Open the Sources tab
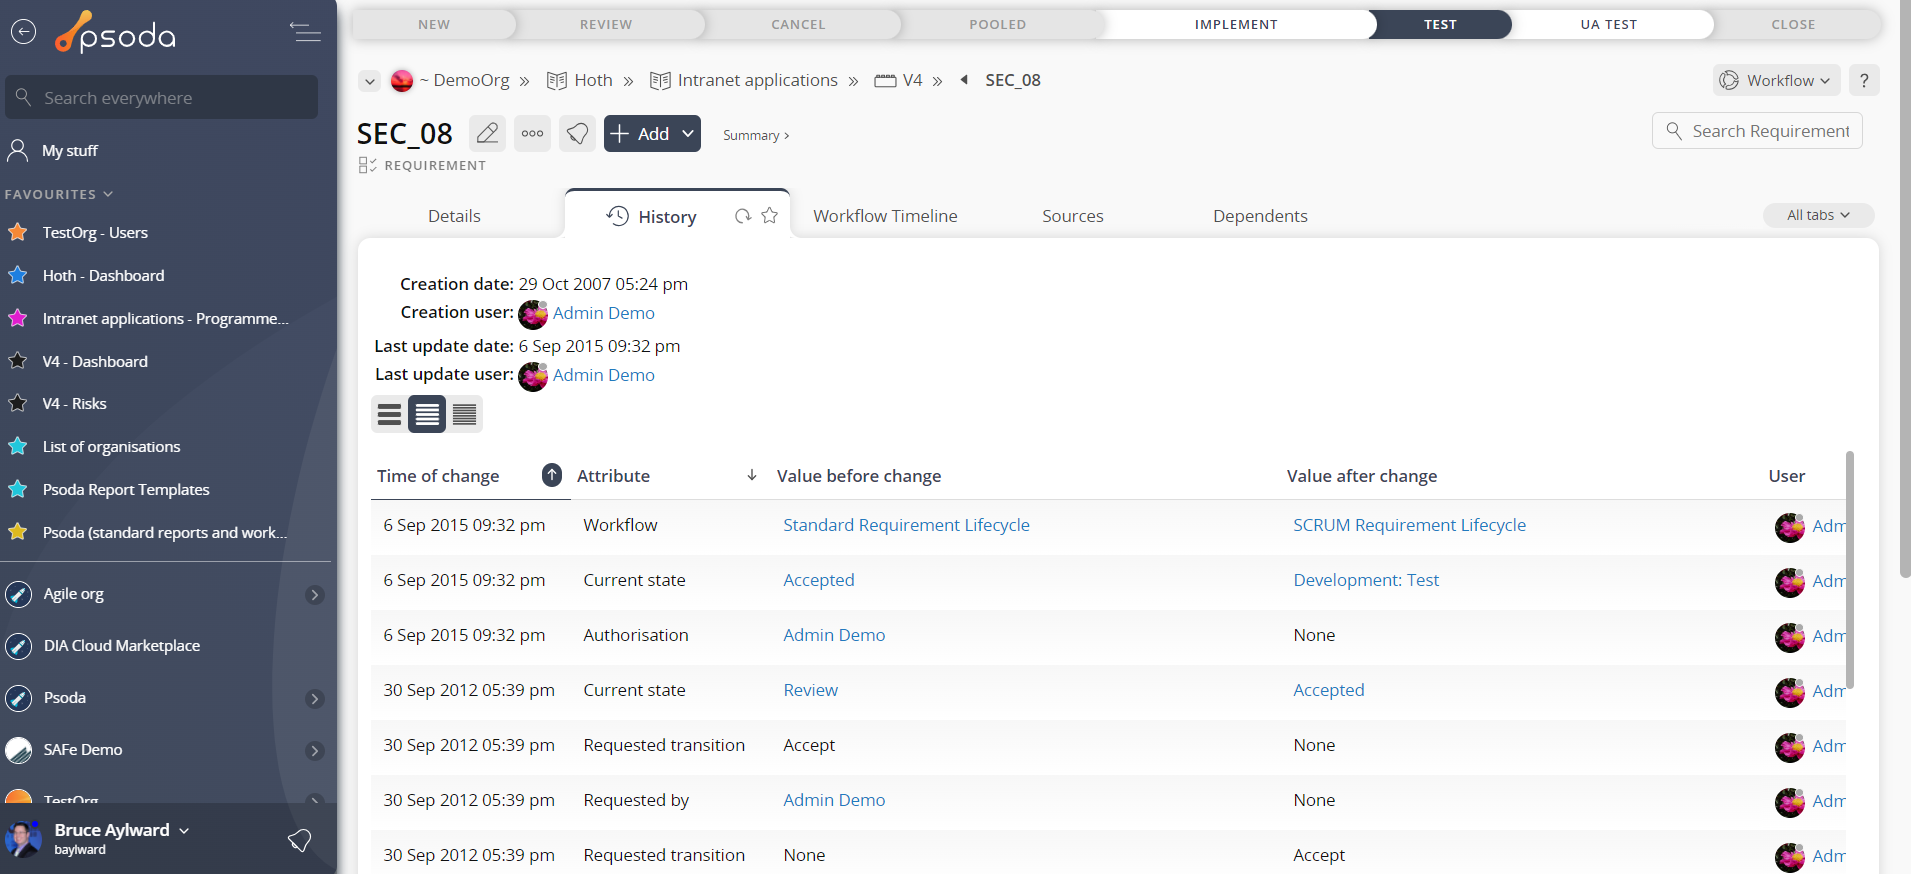This screenshot has height=874, width=1911. click(x=1072, y=216)
